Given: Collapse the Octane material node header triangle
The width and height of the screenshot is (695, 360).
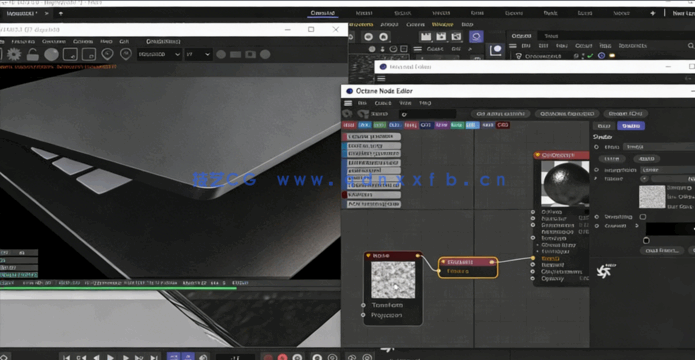Looking at the screenshot, I should click(538, 155).
